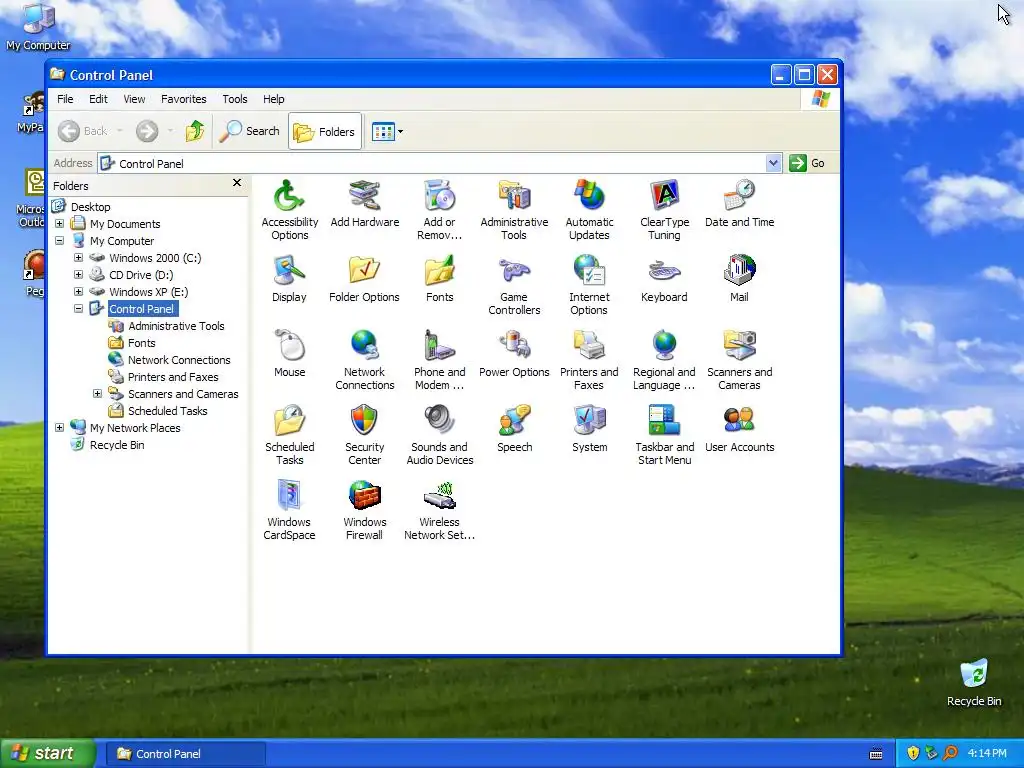This screenshot has width=1024, height=768.
Task: Expand My Network Places node
Action: tap(59, 427)
